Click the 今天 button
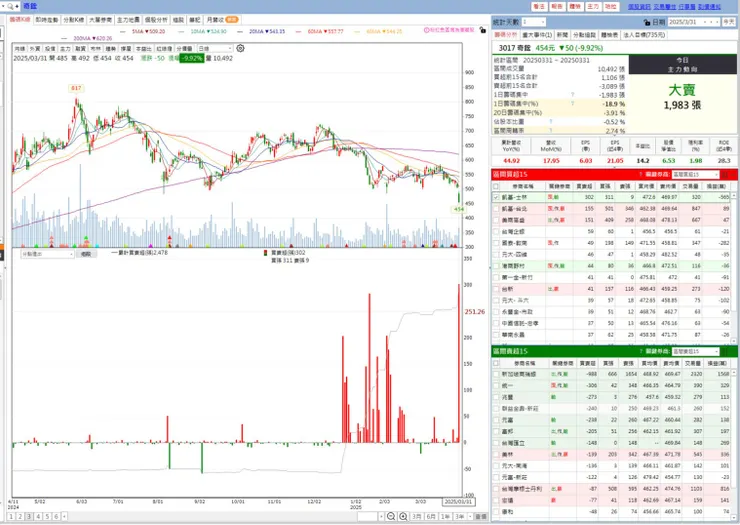Viewport: 740px width, 525px height. 729,22
